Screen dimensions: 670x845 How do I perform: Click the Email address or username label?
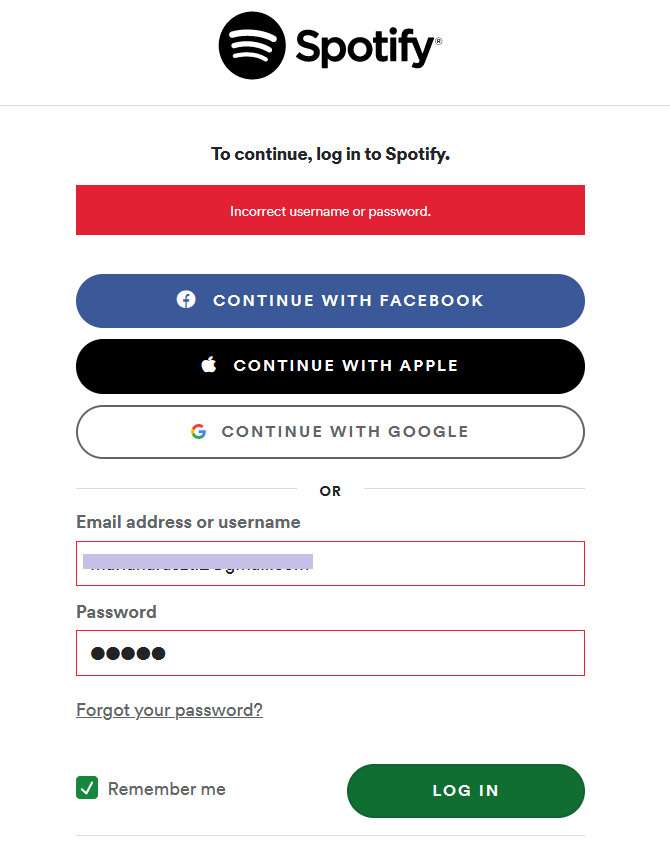188,522
